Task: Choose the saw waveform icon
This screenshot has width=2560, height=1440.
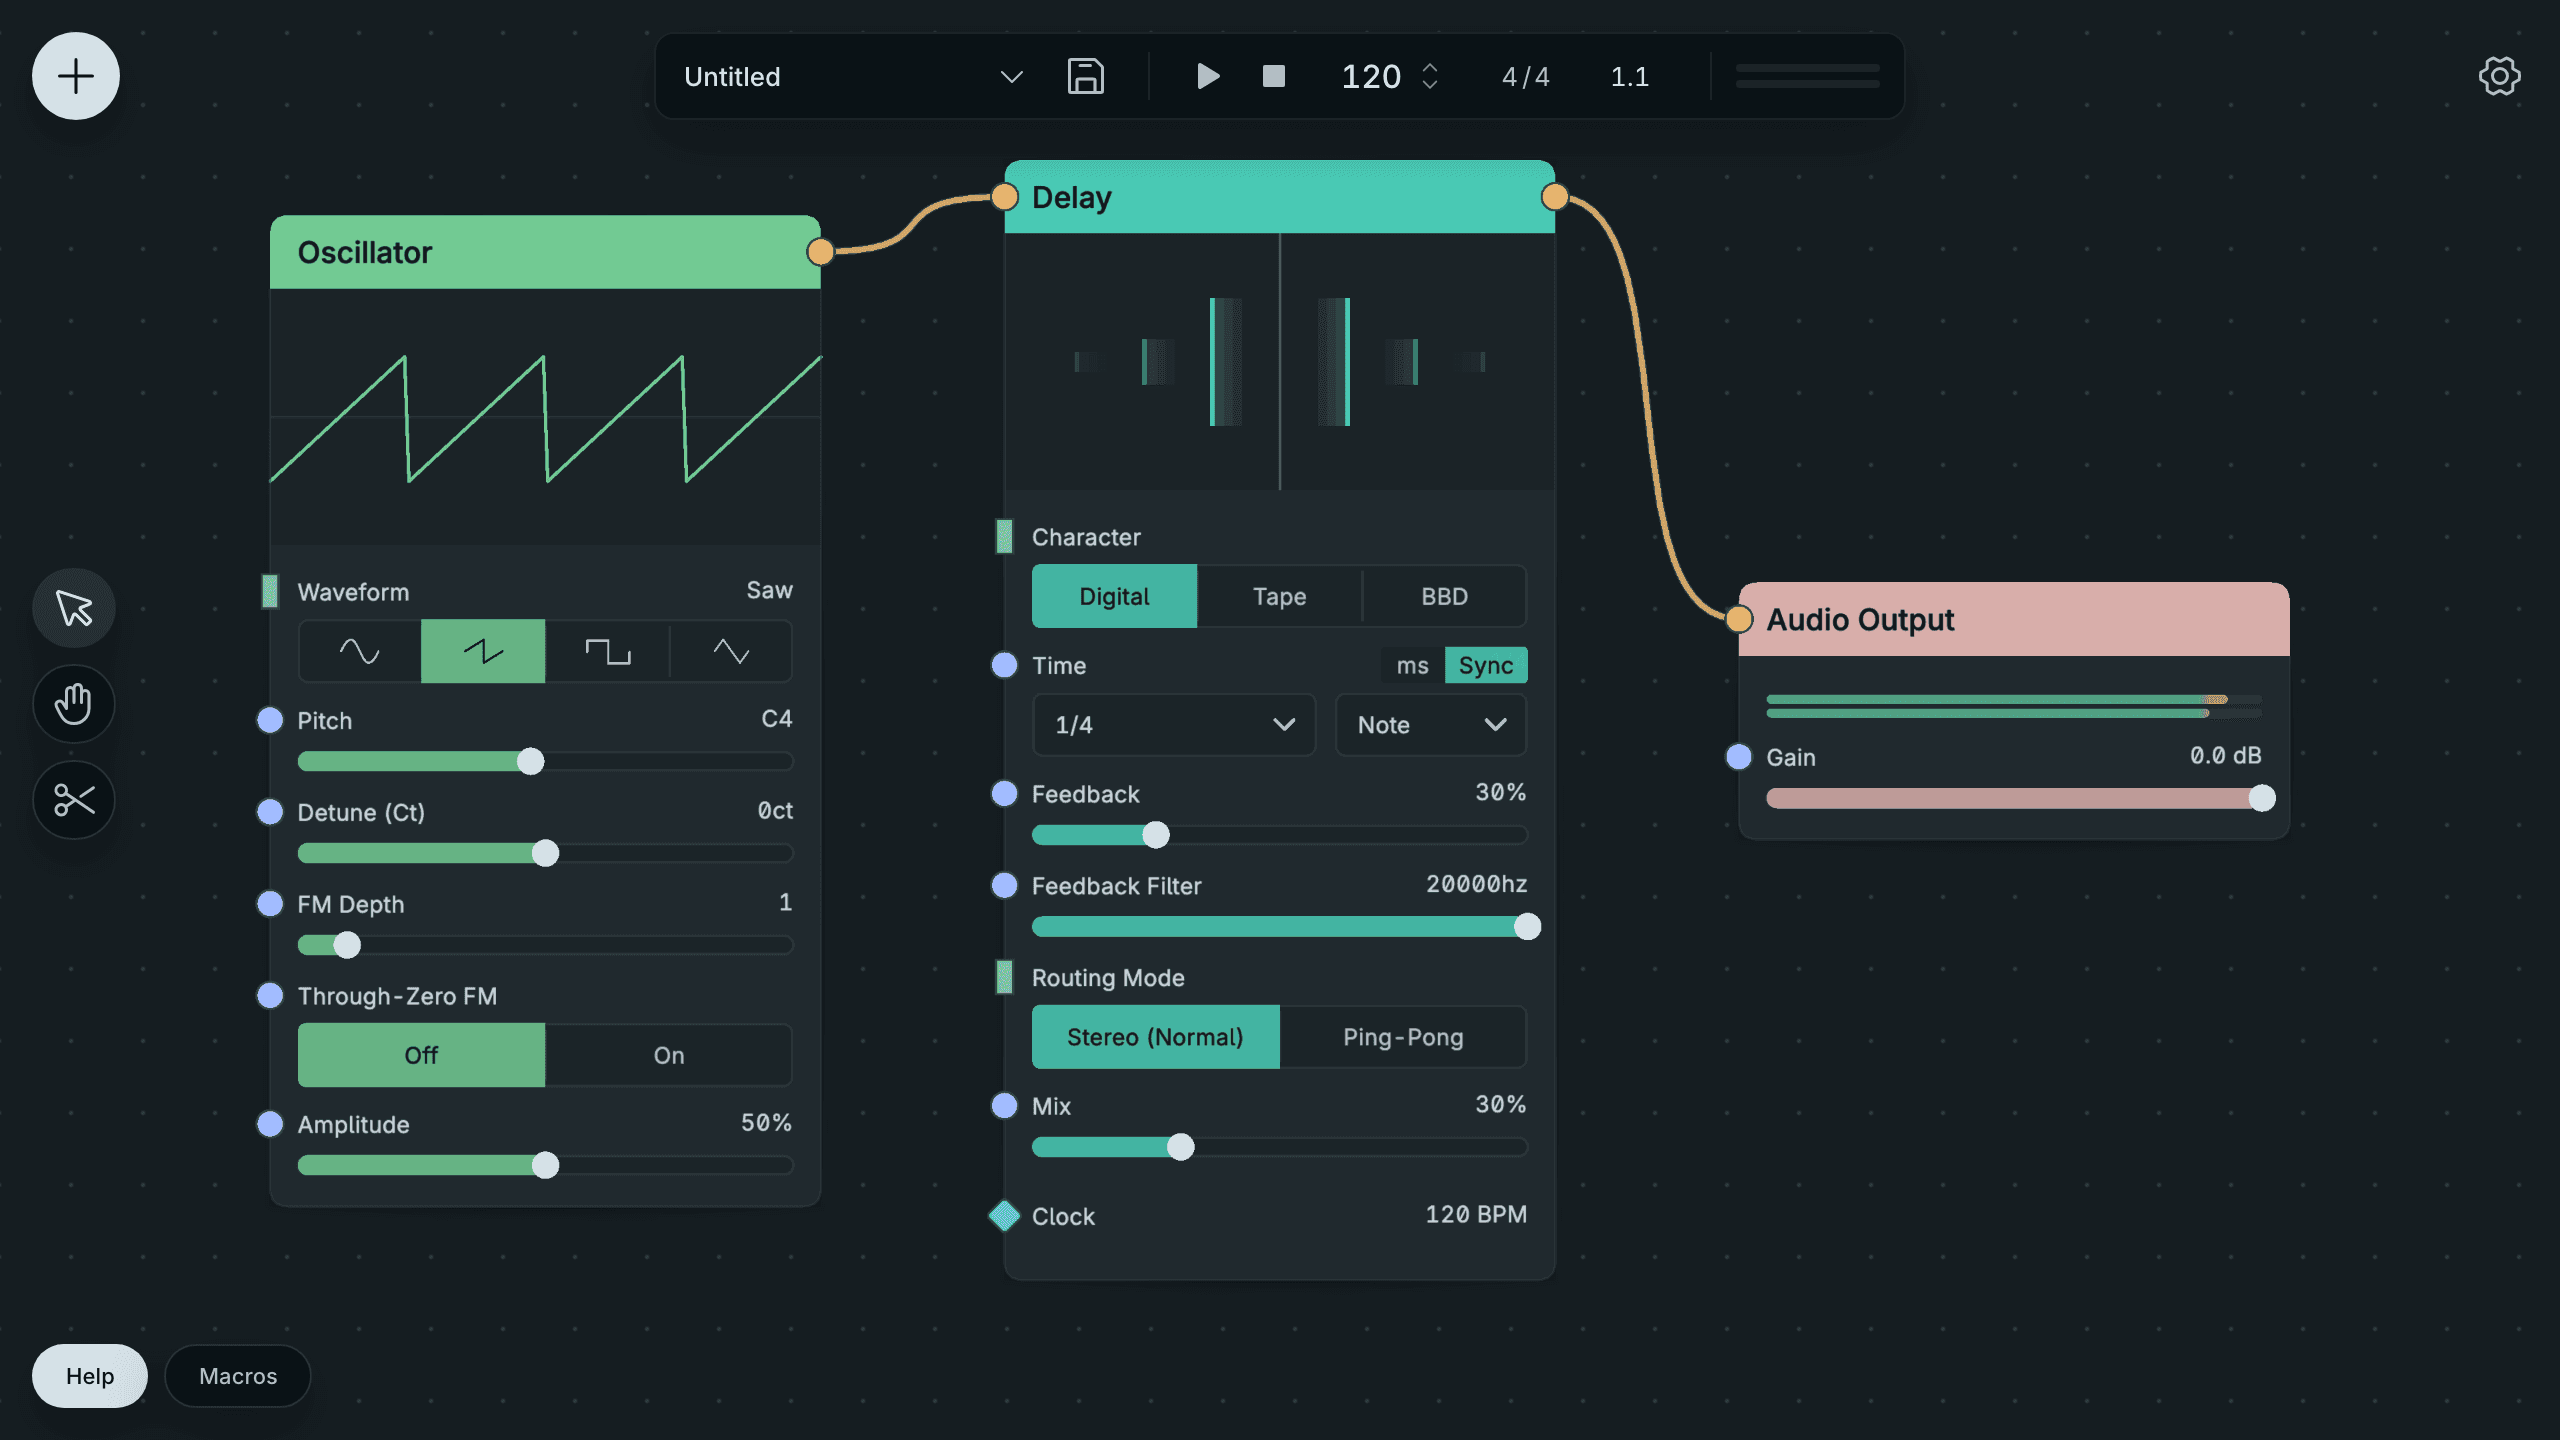Action: click(x=483, y=651)
